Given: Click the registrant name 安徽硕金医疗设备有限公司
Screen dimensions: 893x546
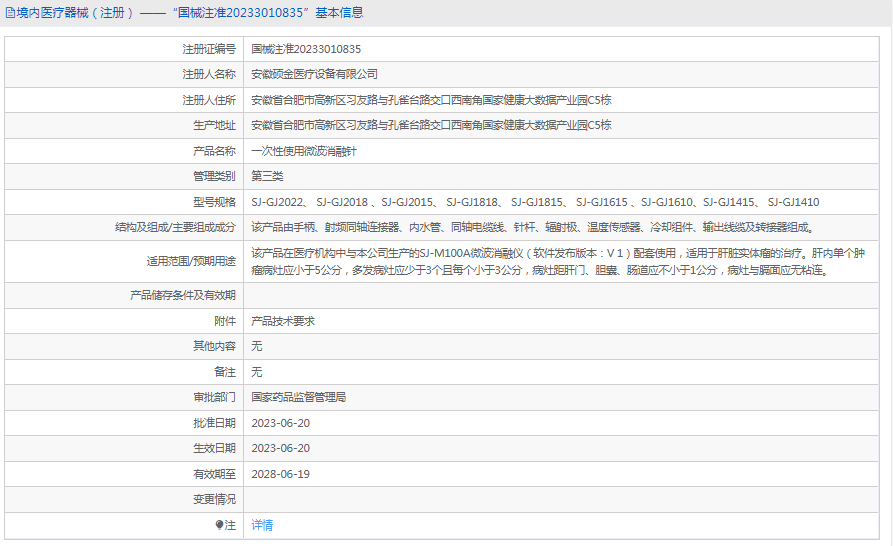Looking at the screenshot, I should tap(314, 75).
